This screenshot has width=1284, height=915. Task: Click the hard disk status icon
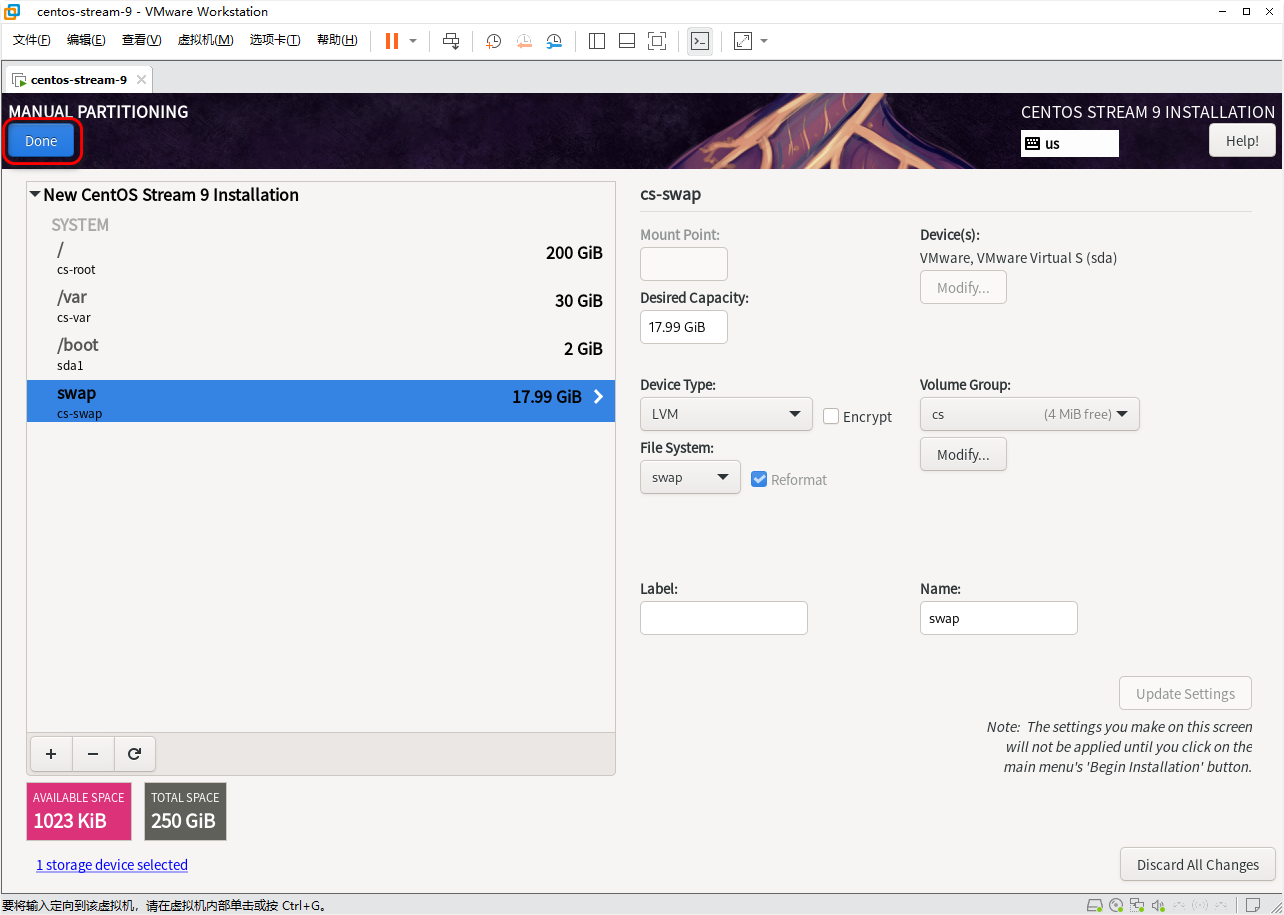coord(1094,906)
